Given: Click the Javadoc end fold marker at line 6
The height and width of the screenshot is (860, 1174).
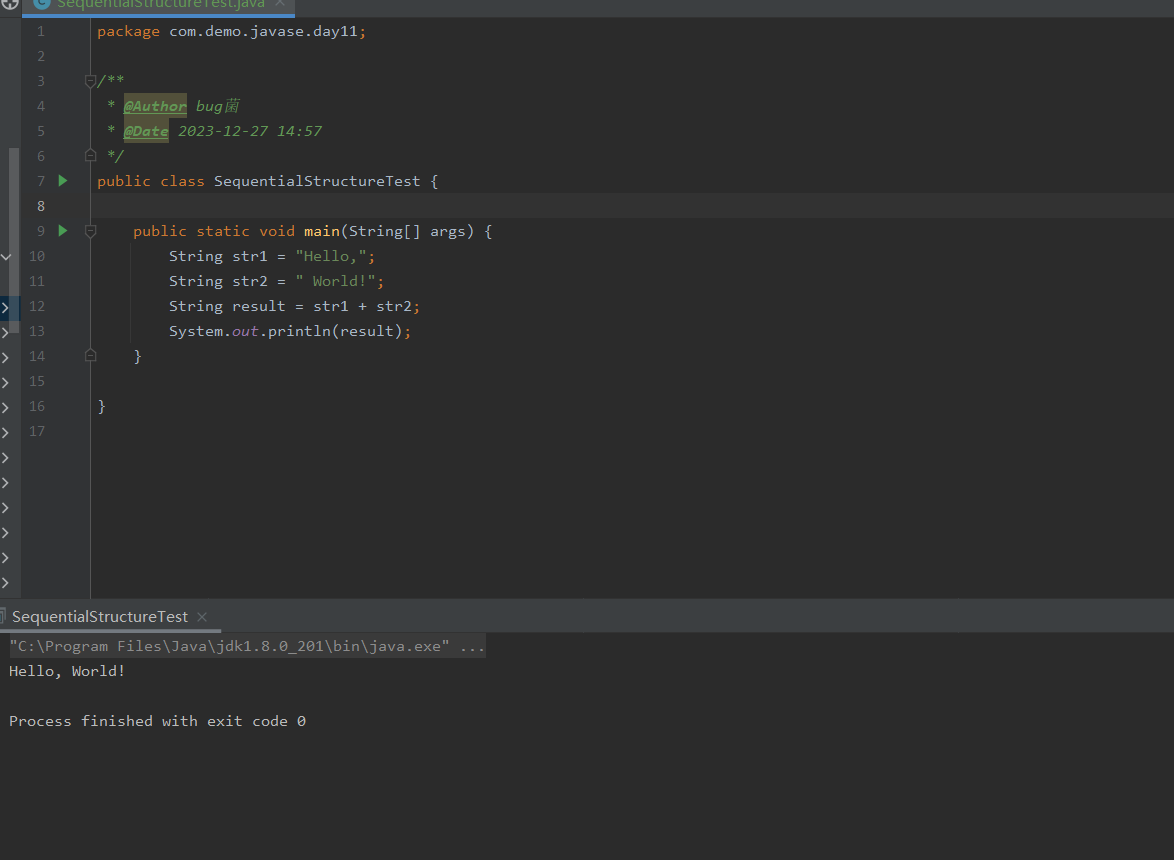Looking at the screenshot, I should (91, 156).
